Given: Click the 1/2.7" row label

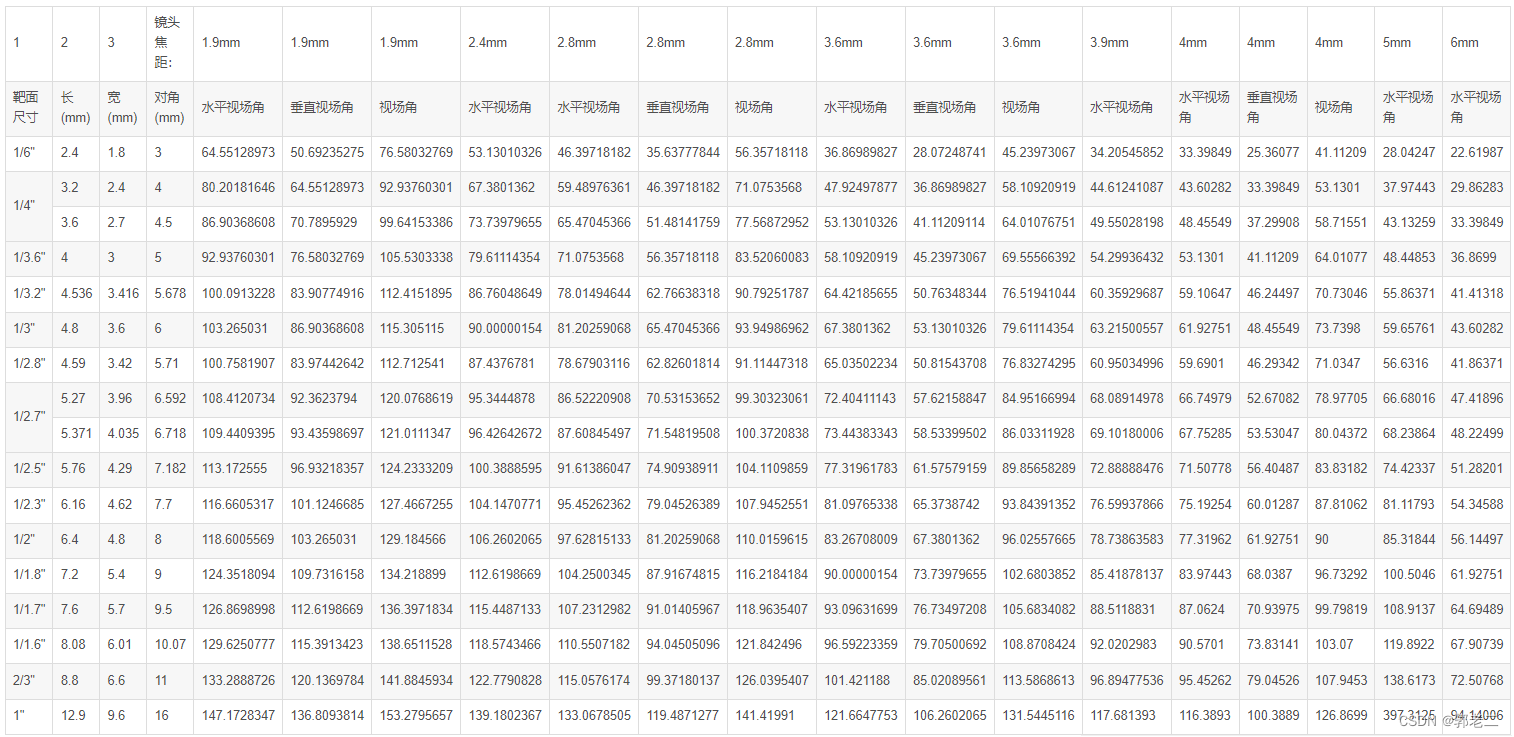Looking at the screenshot, I should tap(28, 416).
